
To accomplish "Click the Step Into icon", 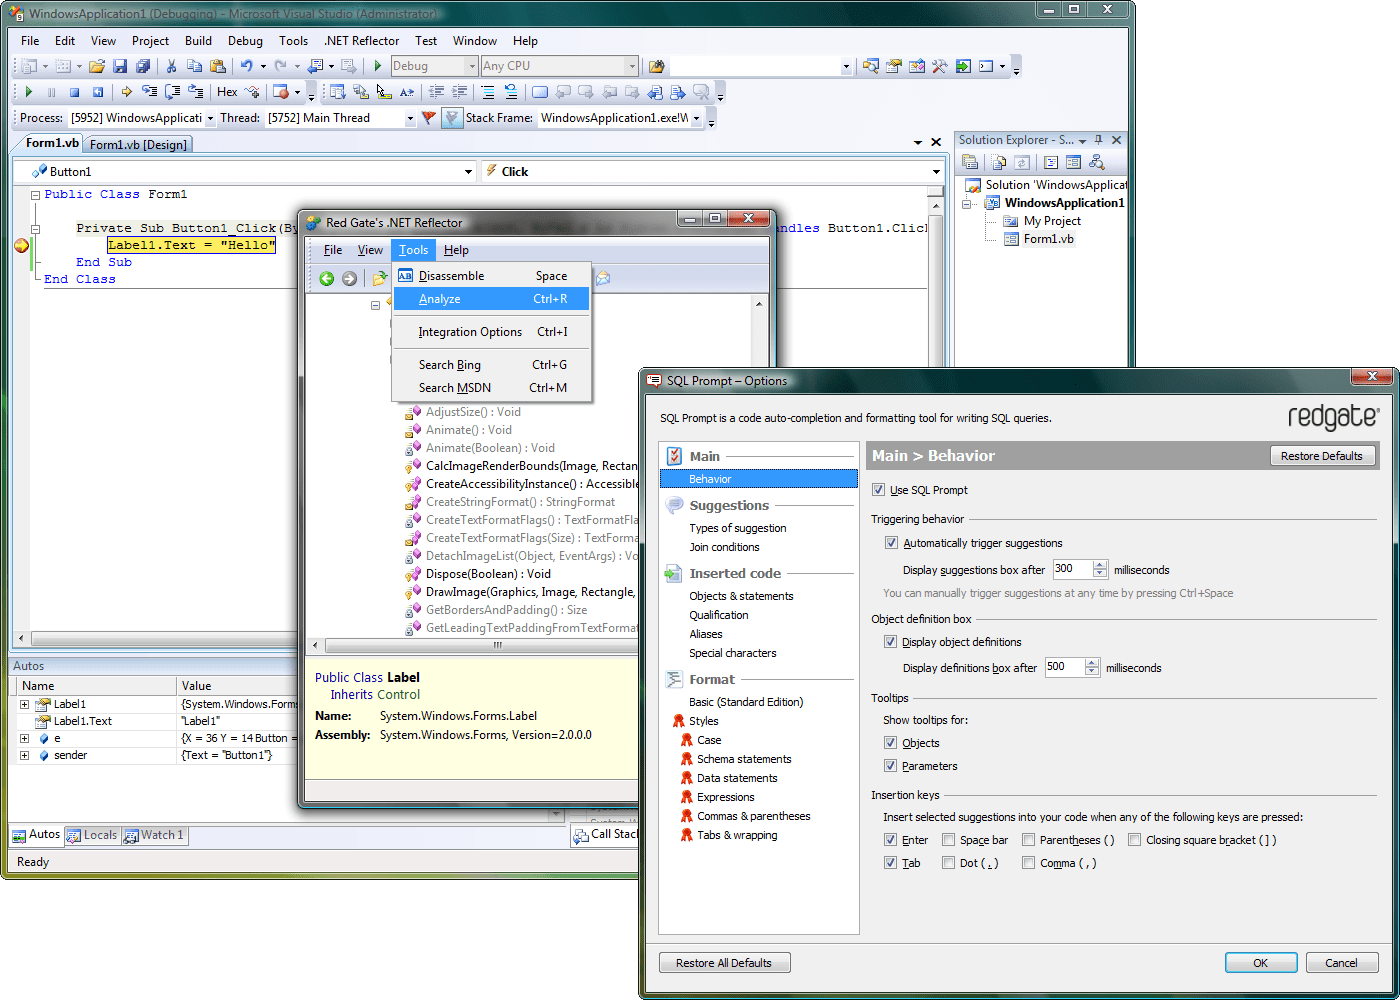I will tap(149, 92).
